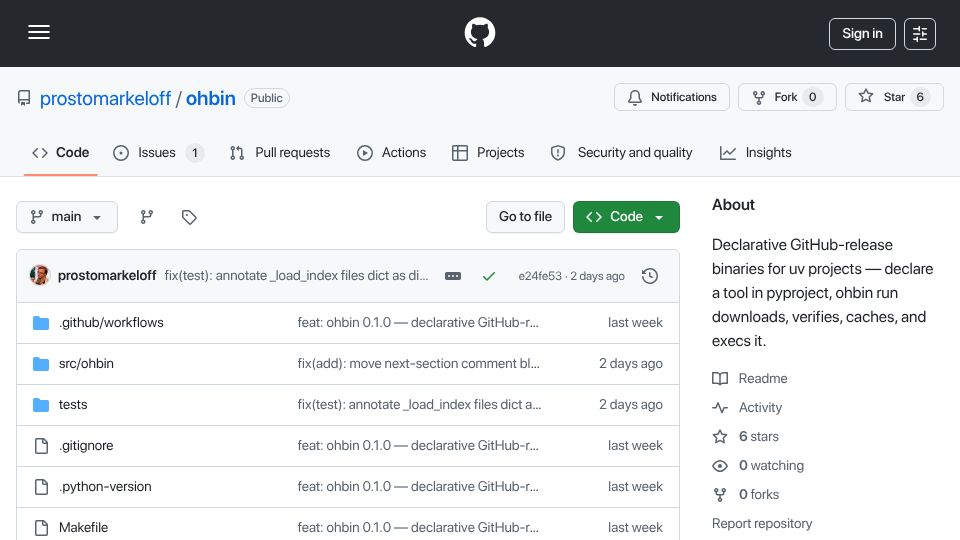Image resolution: width=960 pixels, height=540 pixels.
Task: Open the .python-version file
Action: point(105,487)
